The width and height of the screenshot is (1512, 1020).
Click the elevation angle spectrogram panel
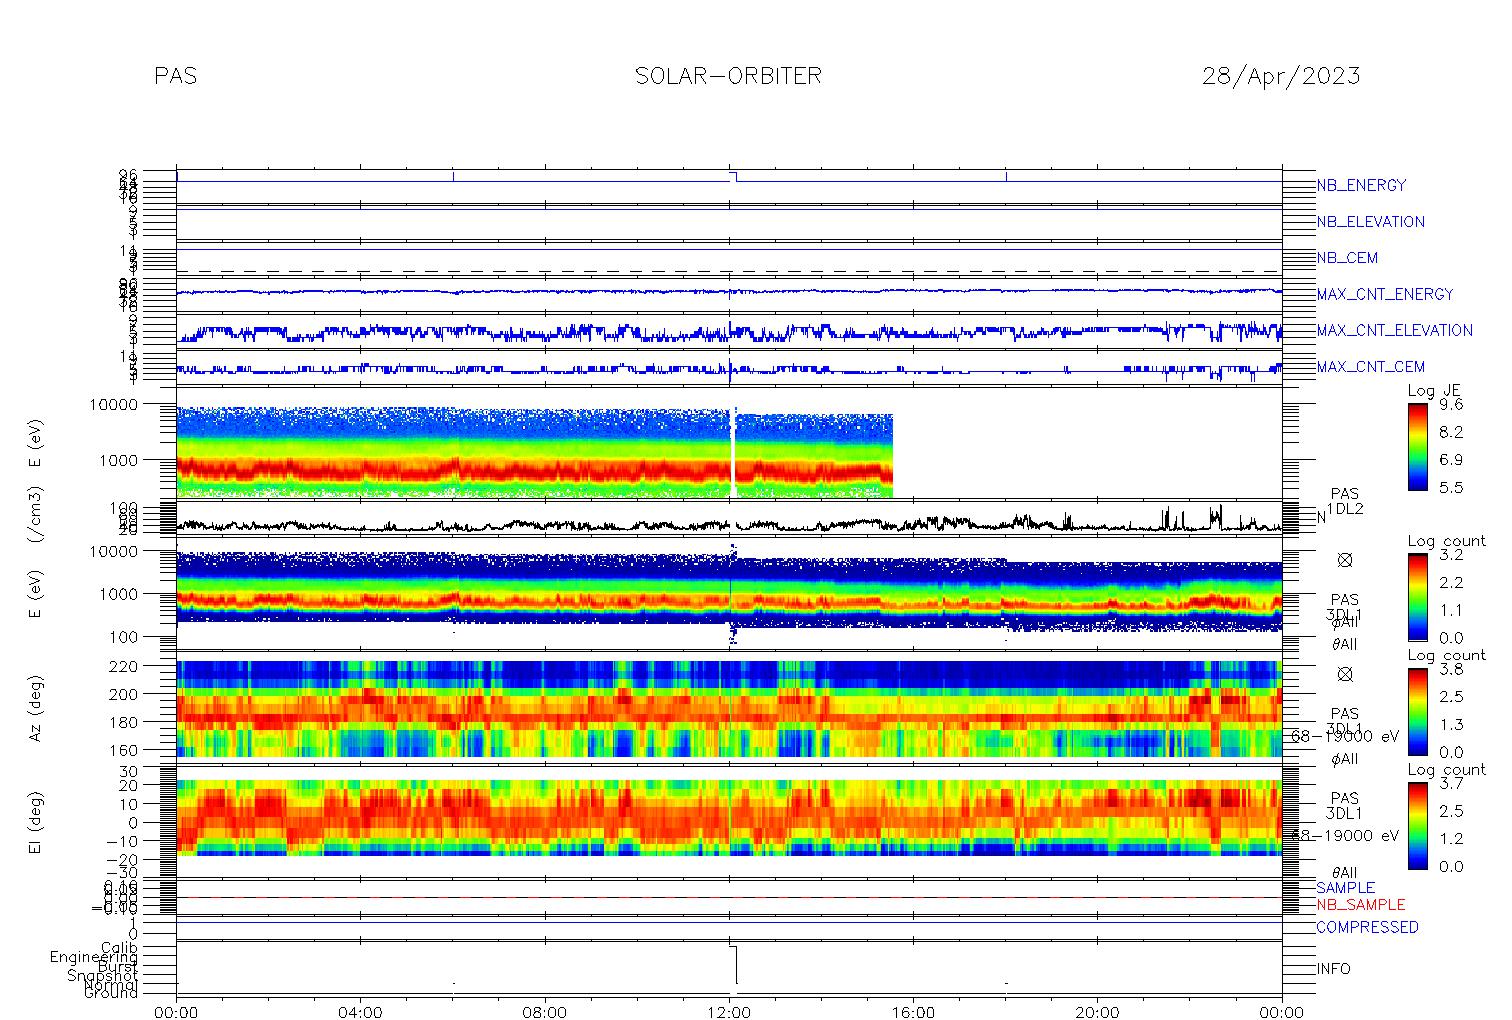tap(729, 818)
